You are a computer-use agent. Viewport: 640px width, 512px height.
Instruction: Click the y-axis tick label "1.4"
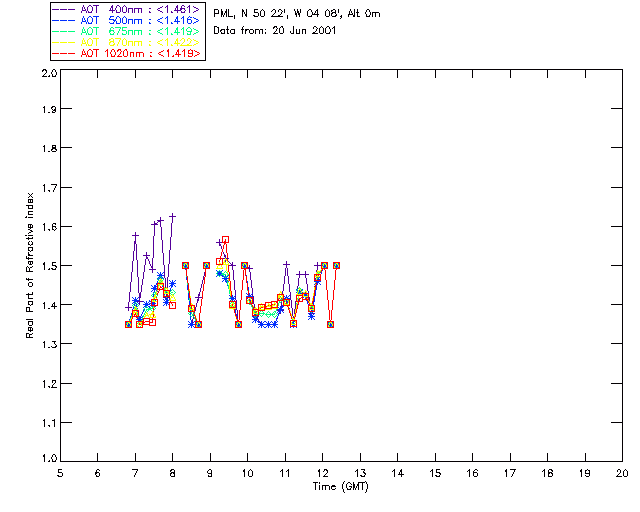coord(49,305)
